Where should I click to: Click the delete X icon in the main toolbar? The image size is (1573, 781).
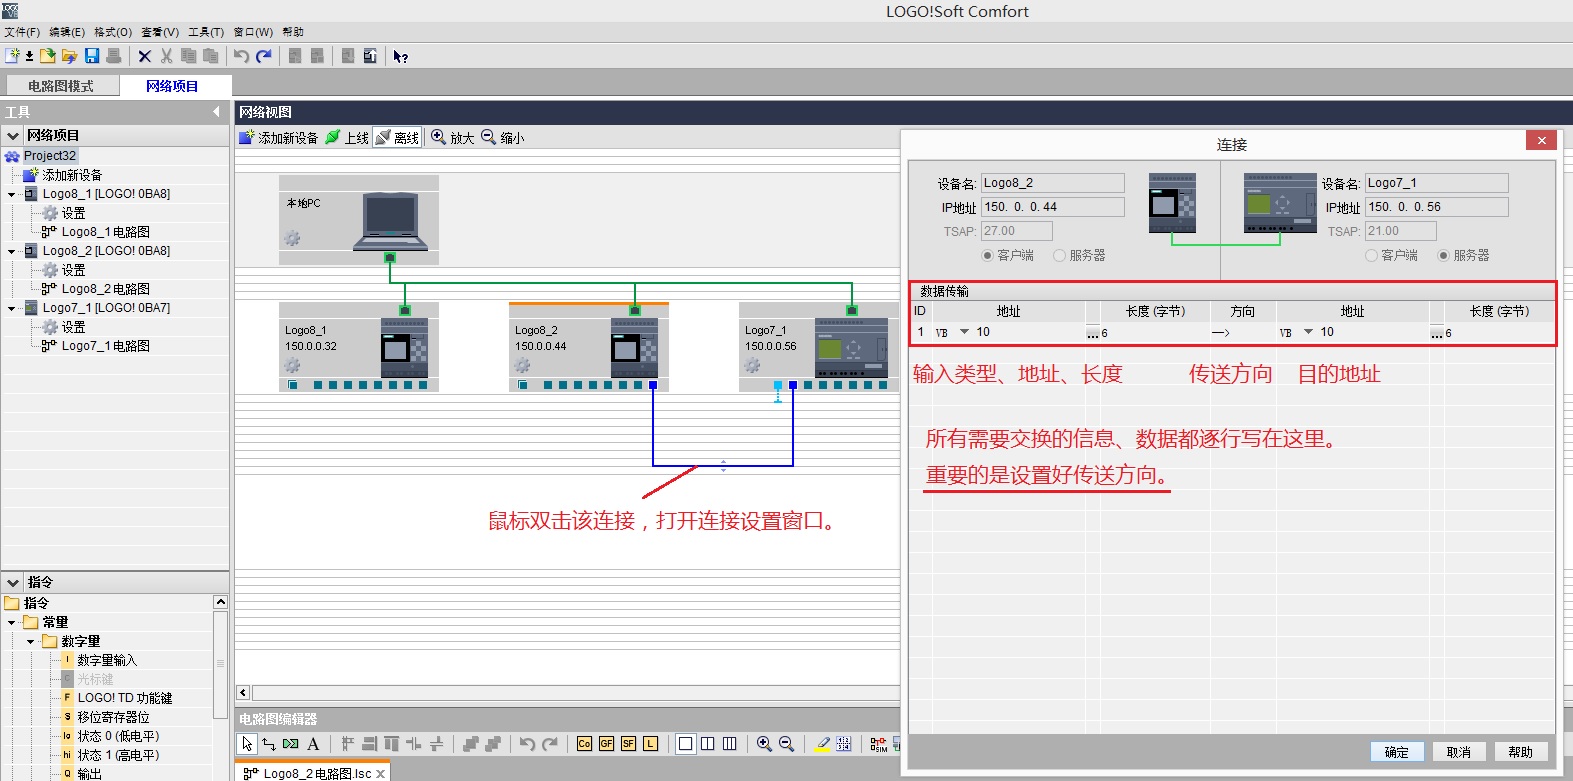pyautogui.click(x=145, y=57)
